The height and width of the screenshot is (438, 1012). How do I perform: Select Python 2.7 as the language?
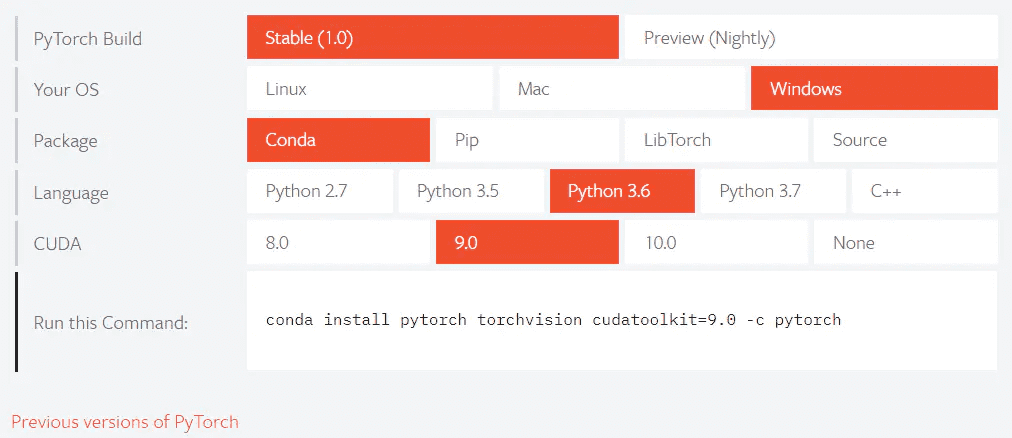pyautogui.click(x=319, y=191)
